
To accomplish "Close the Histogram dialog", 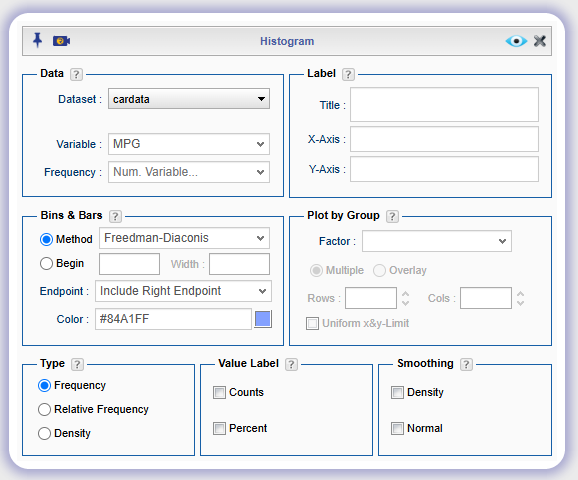I will (540, 41).
